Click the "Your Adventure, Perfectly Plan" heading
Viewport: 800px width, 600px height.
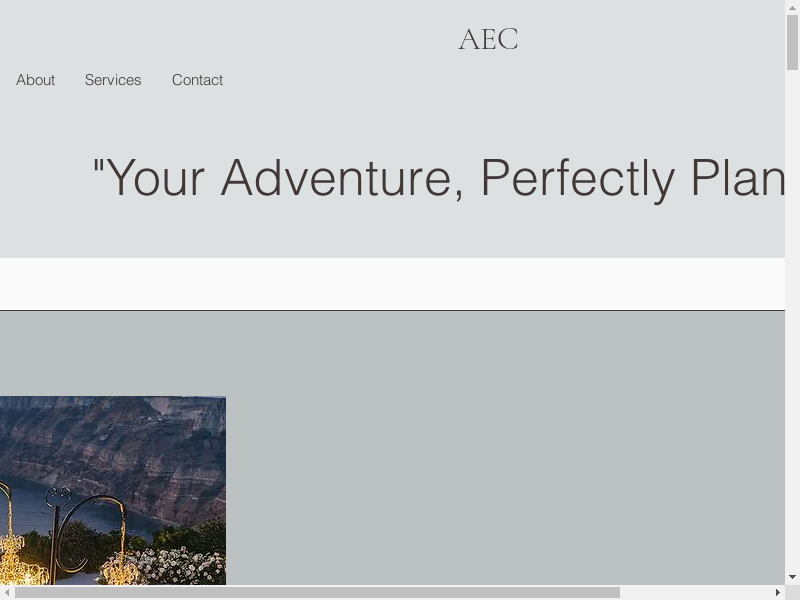coord(438,178)
